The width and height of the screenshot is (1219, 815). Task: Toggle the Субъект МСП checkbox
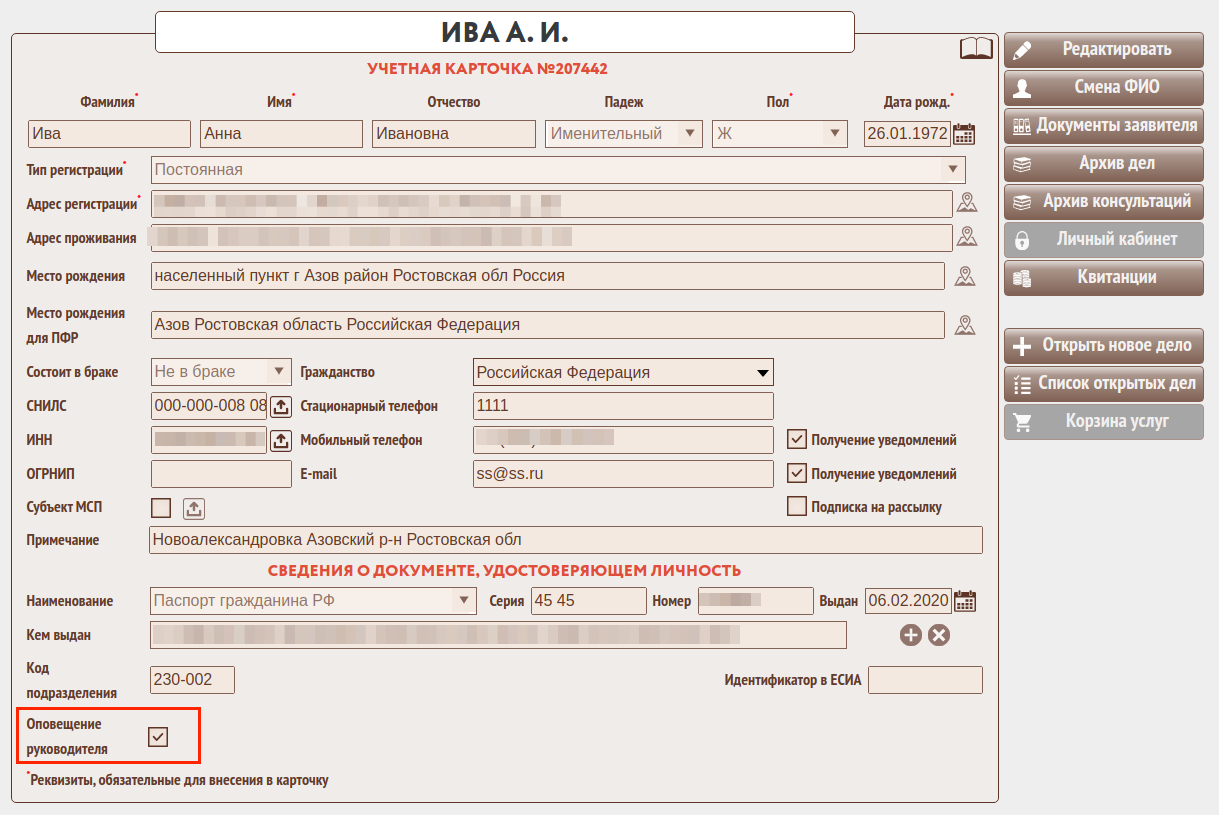[161, 507]
